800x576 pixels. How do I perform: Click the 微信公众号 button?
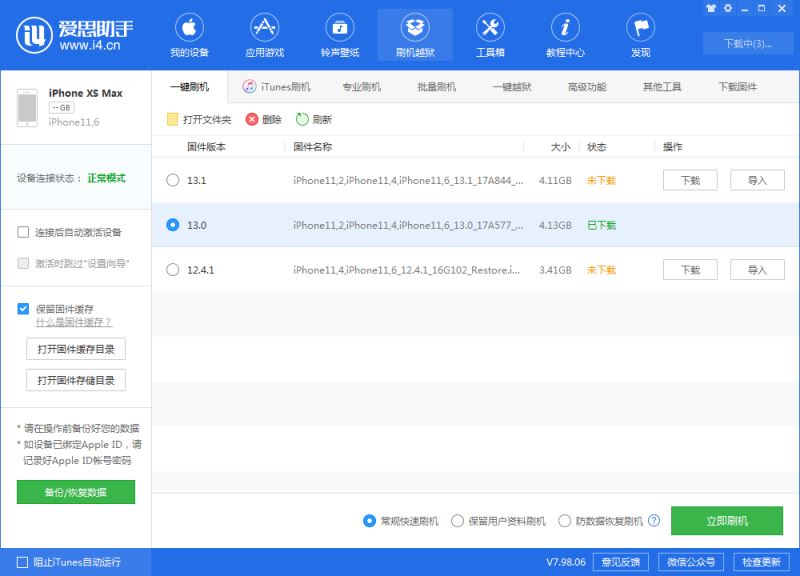[x=691, y=562]
